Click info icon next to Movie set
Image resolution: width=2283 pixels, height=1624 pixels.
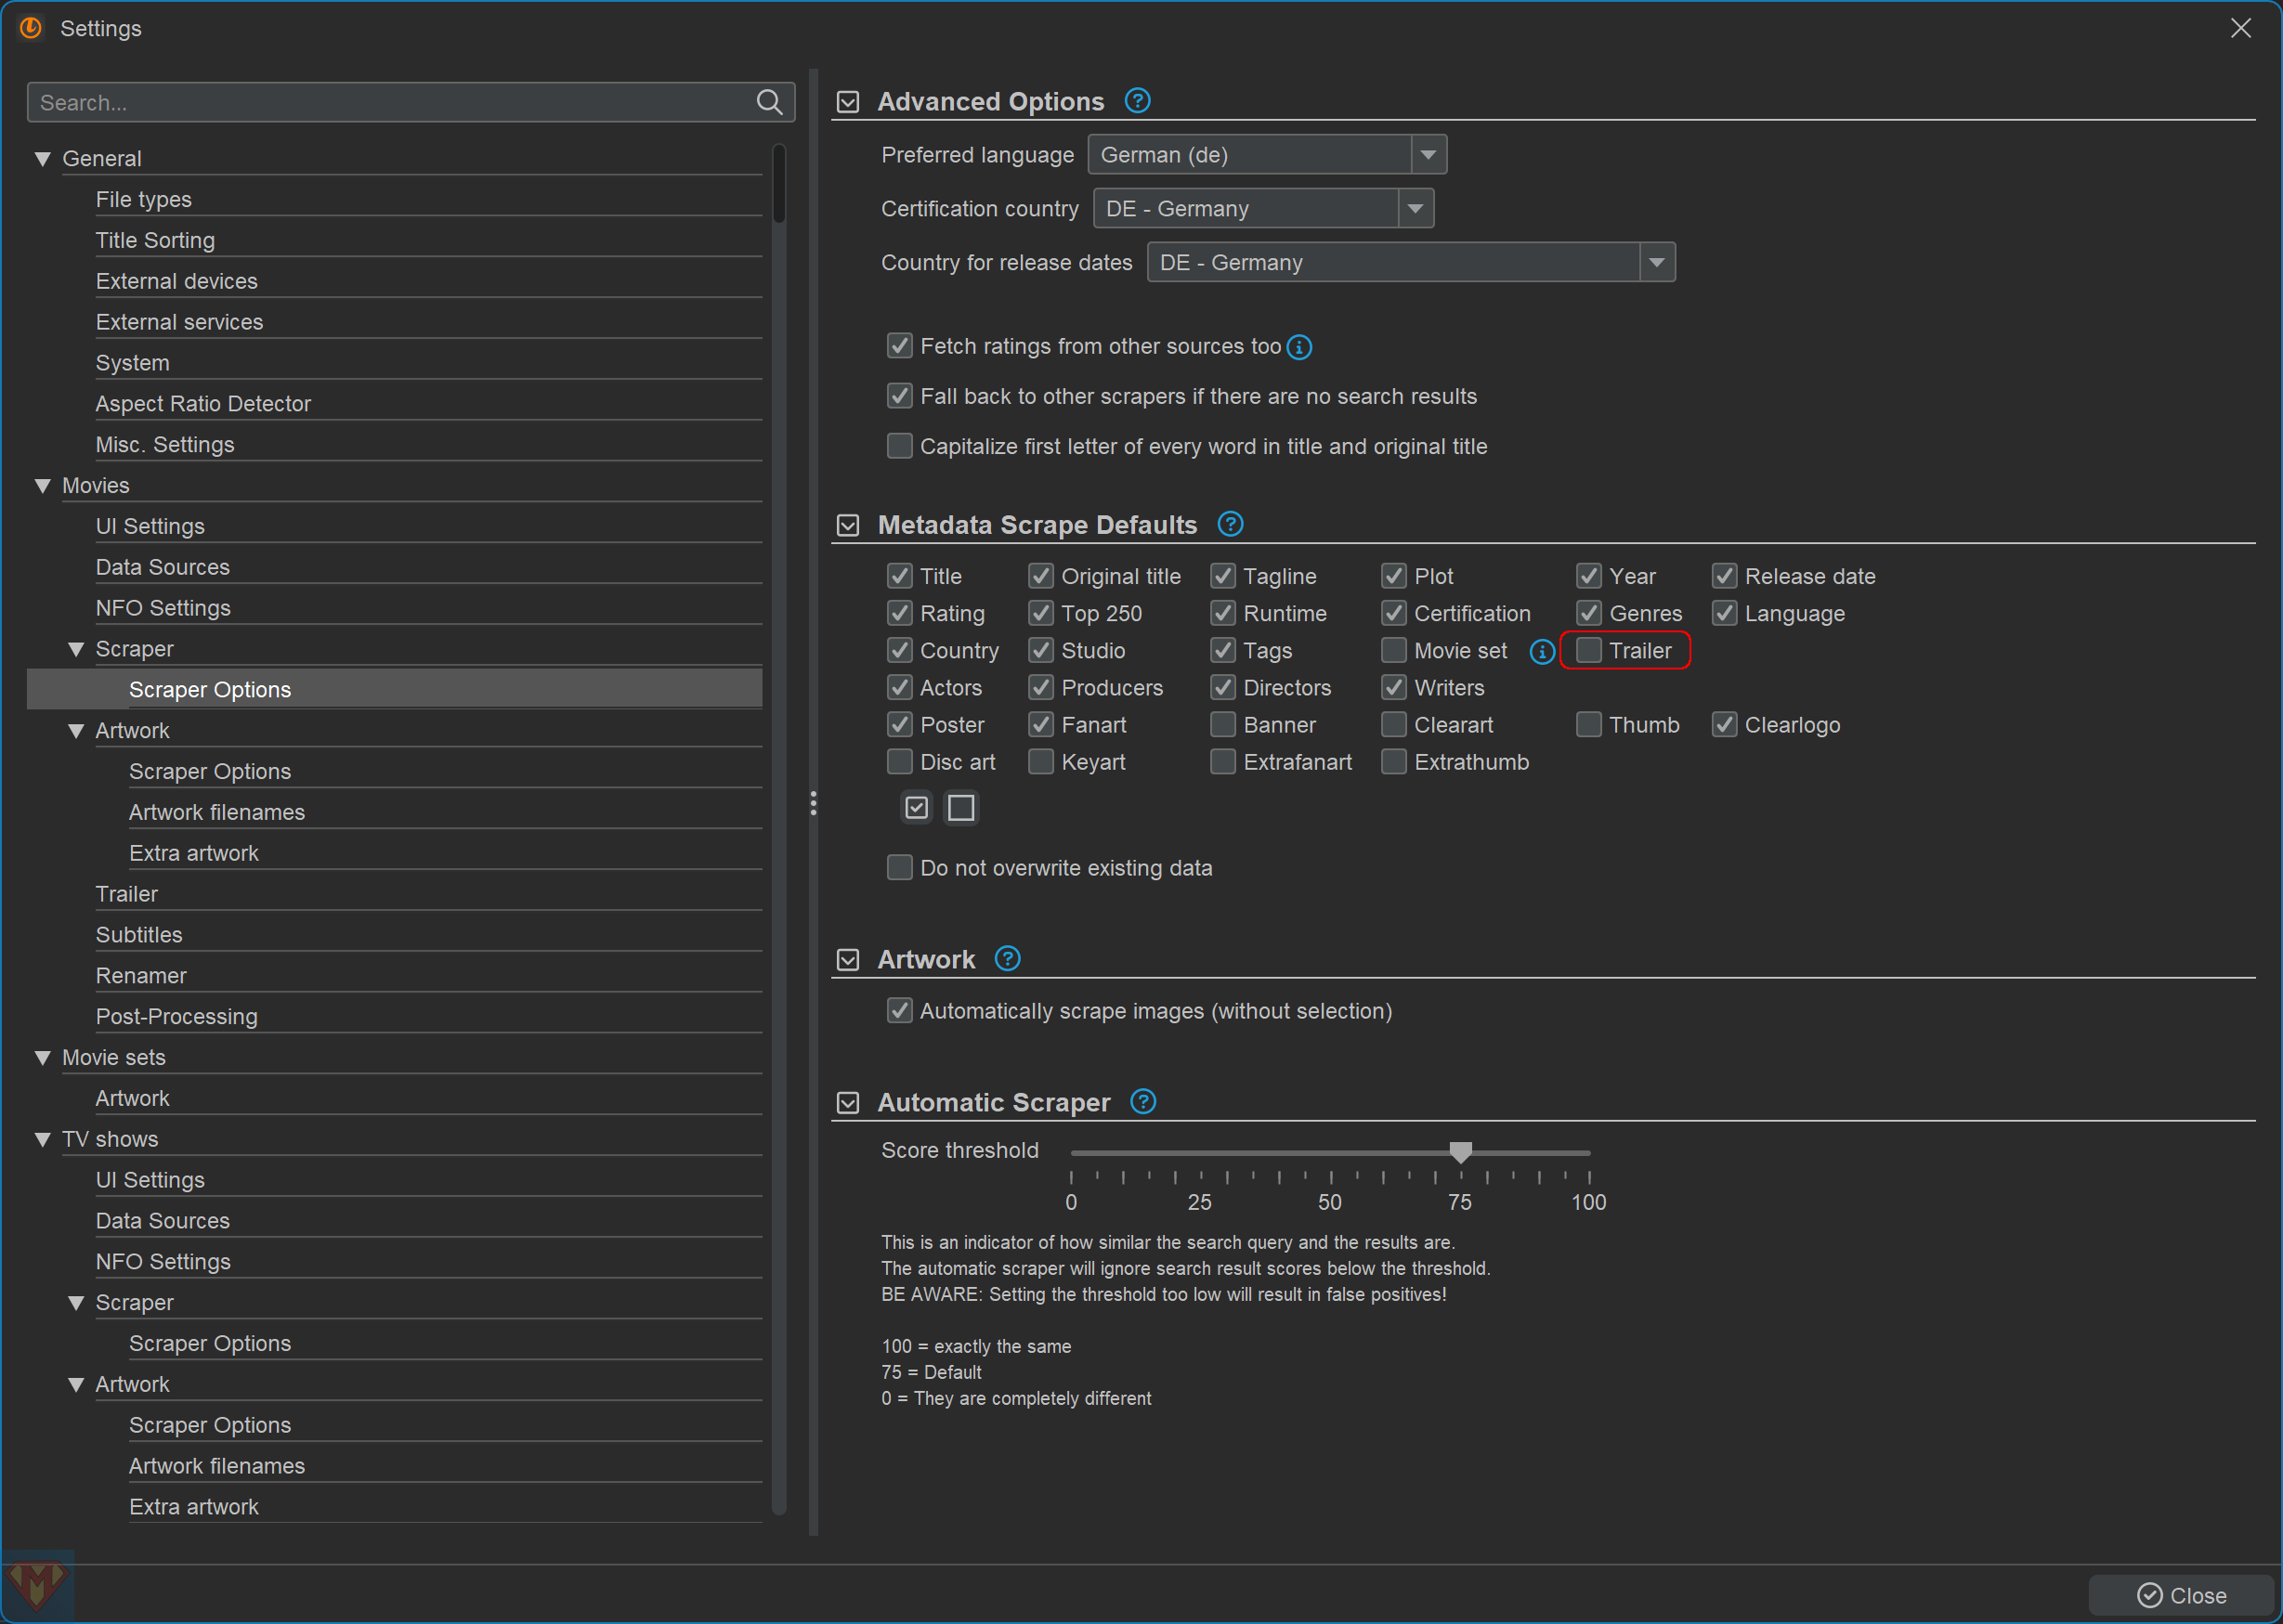pyautogui.click(x=1541, y=652)
